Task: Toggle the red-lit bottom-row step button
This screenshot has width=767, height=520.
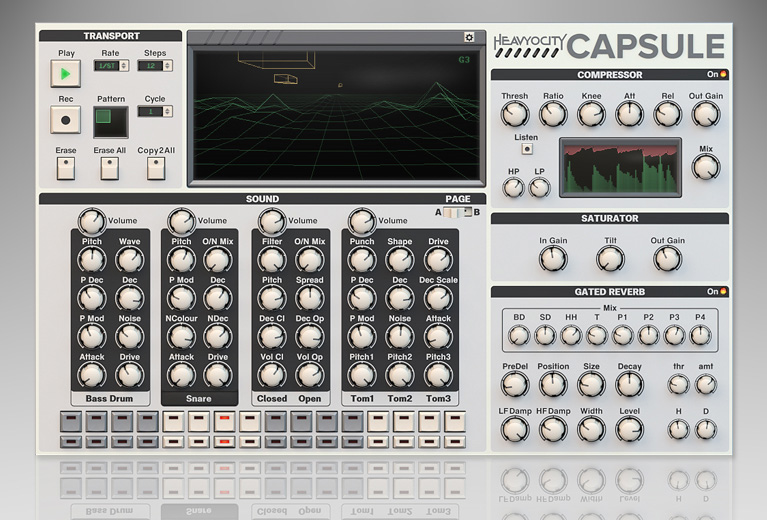Action: (x=225, y=442)
